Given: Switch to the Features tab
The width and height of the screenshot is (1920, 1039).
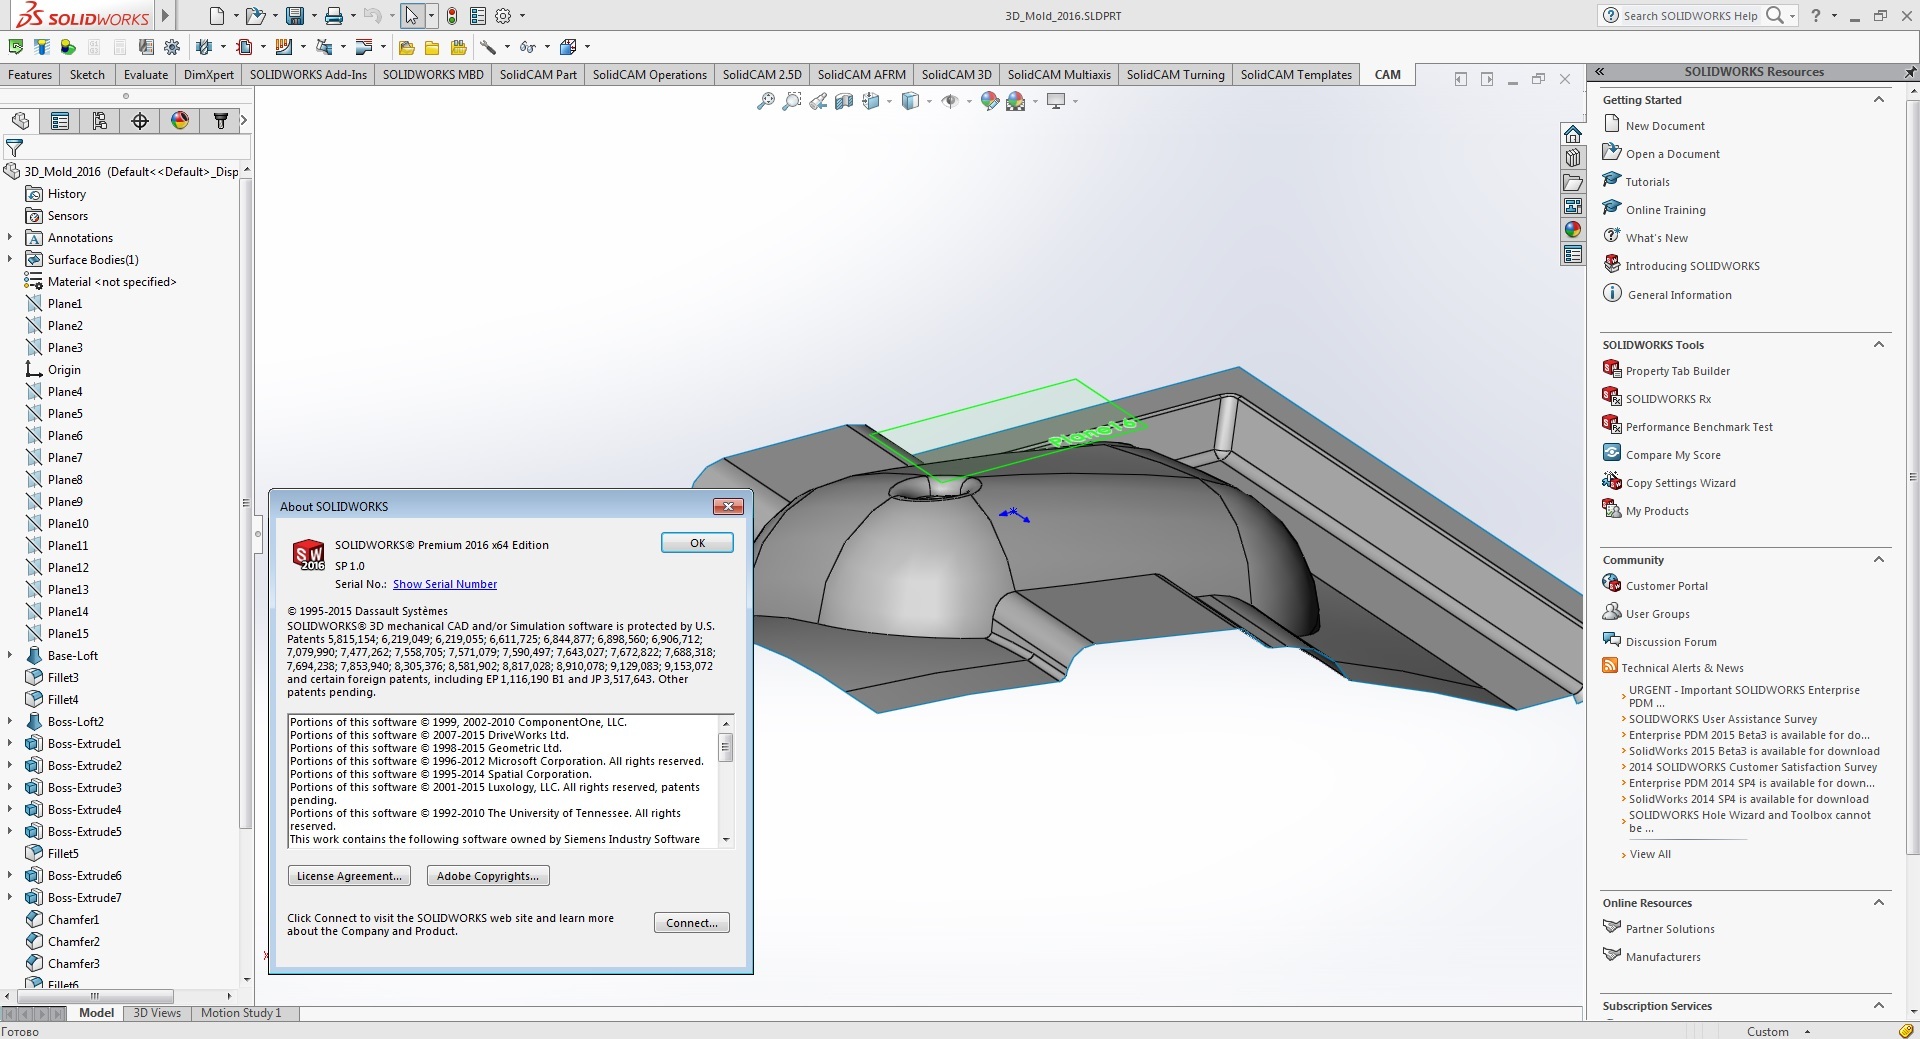Looking at the screenshot, I should click(x=30, y=75).
